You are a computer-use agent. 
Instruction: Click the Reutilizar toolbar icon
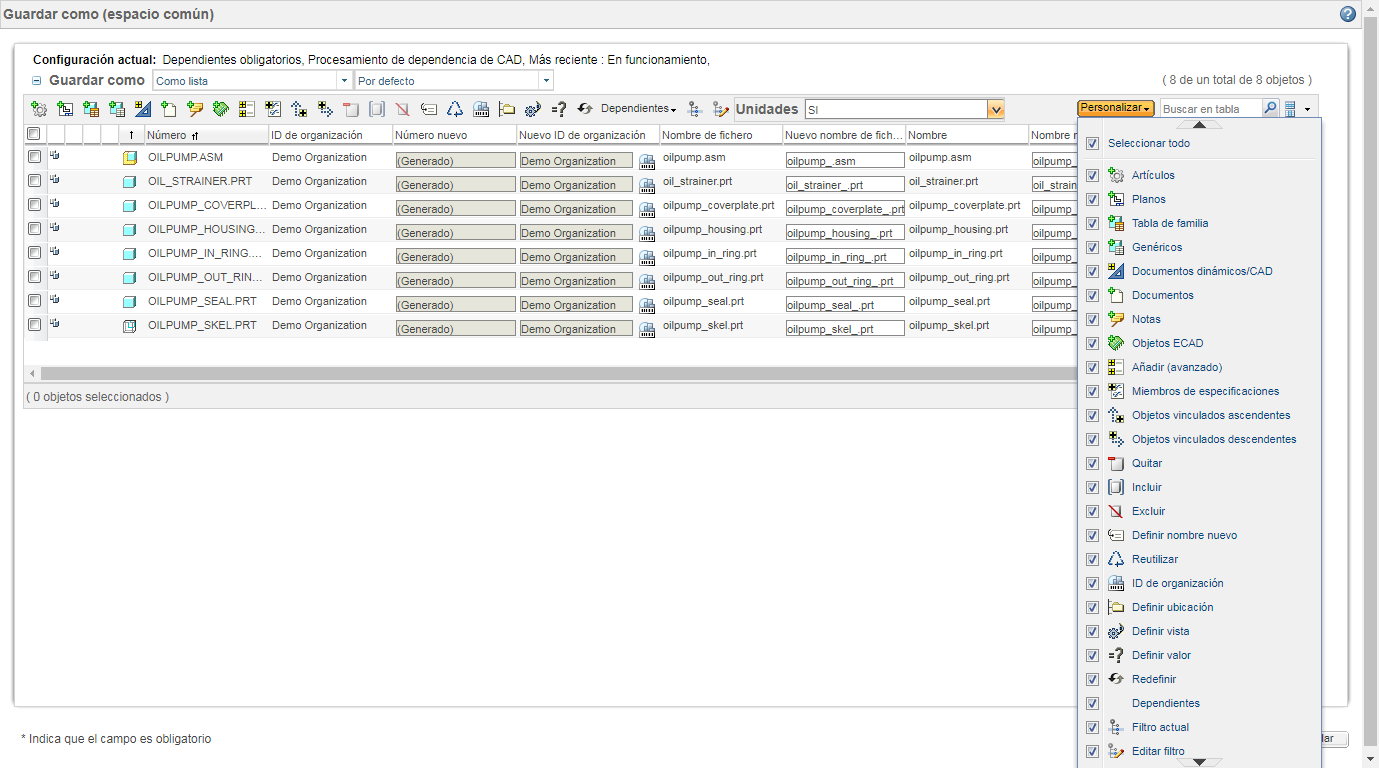click(x=455, y=109)
